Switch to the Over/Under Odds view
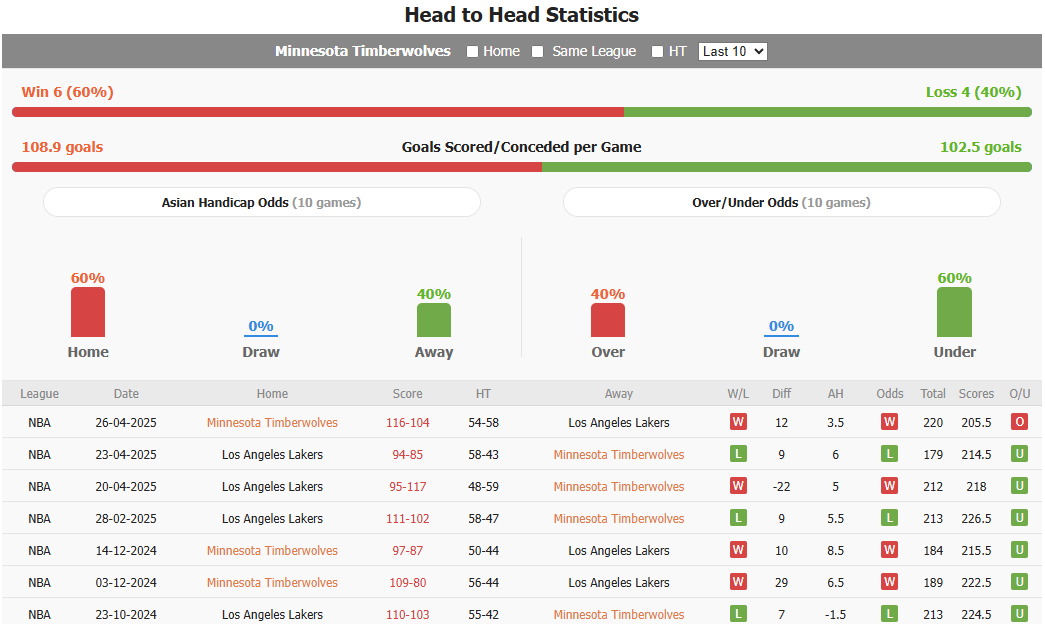1045x624 pixels. click(x=781, y=201)
